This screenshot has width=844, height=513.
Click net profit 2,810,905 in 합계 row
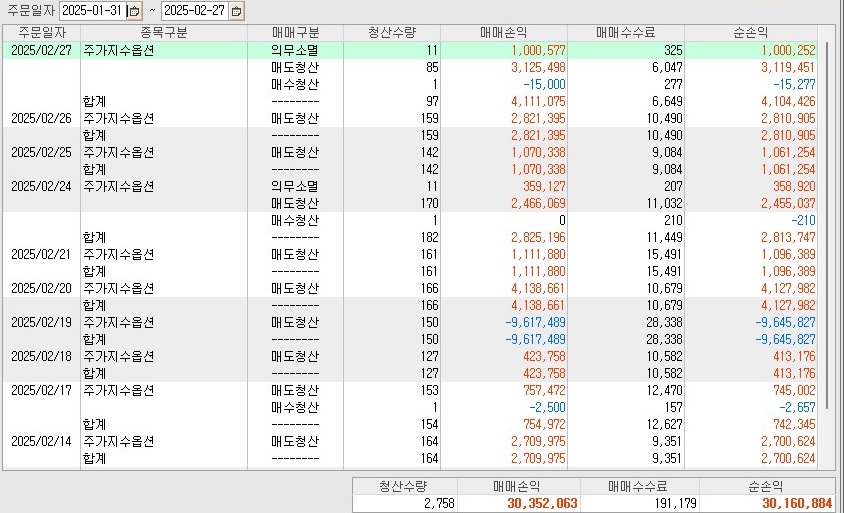[788, 135]
